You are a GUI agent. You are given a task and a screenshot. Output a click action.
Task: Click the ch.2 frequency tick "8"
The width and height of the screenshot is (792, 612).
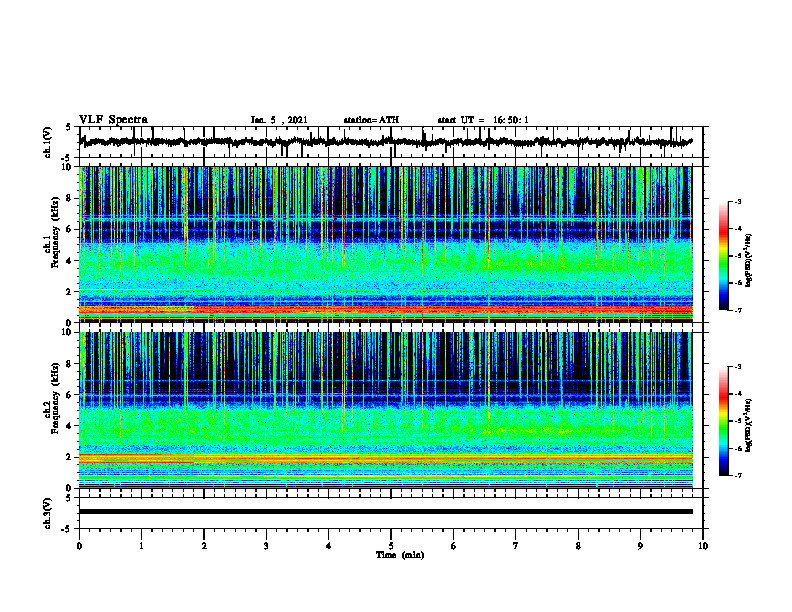pos(69,363)
